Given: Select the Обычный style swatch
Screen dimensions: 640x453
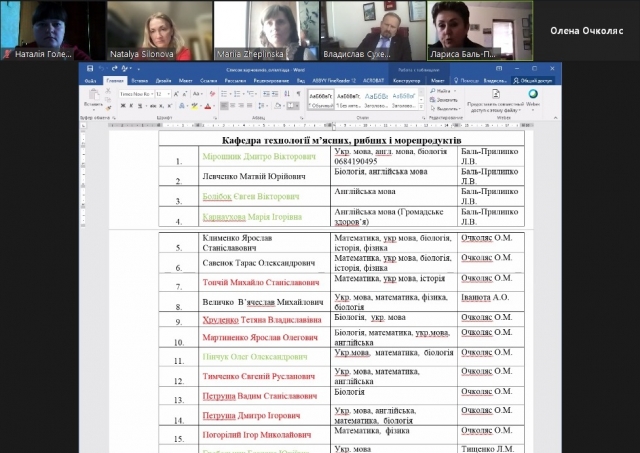Looking at the screenshot, I should coord(320,98).
